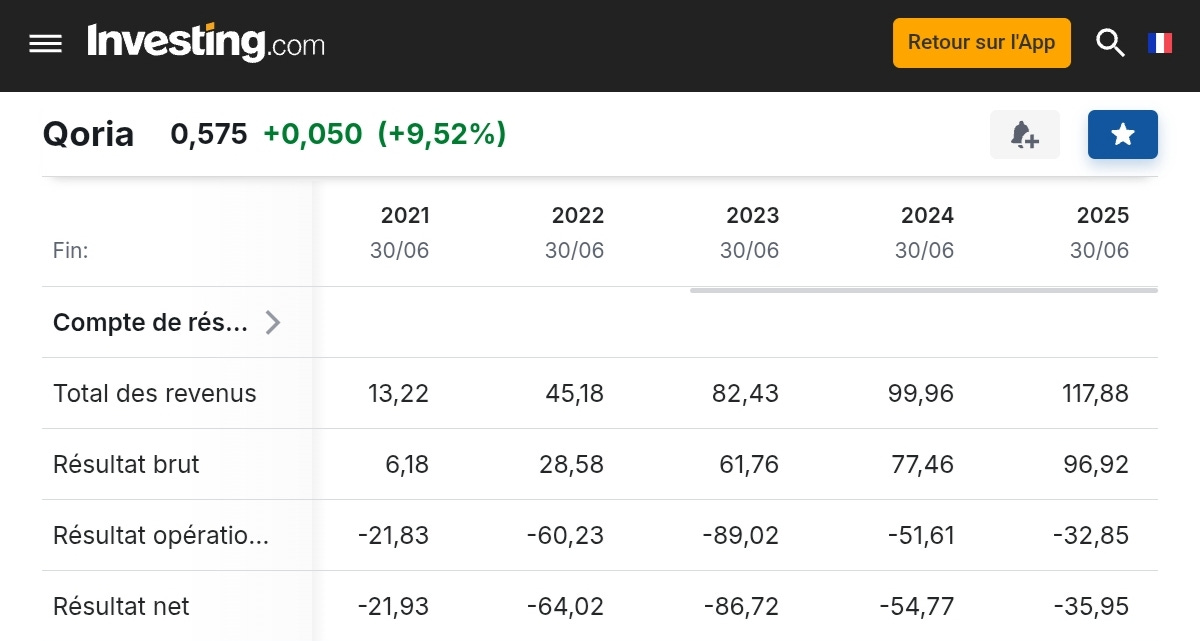Open the search magnifier

(1110, 43)
